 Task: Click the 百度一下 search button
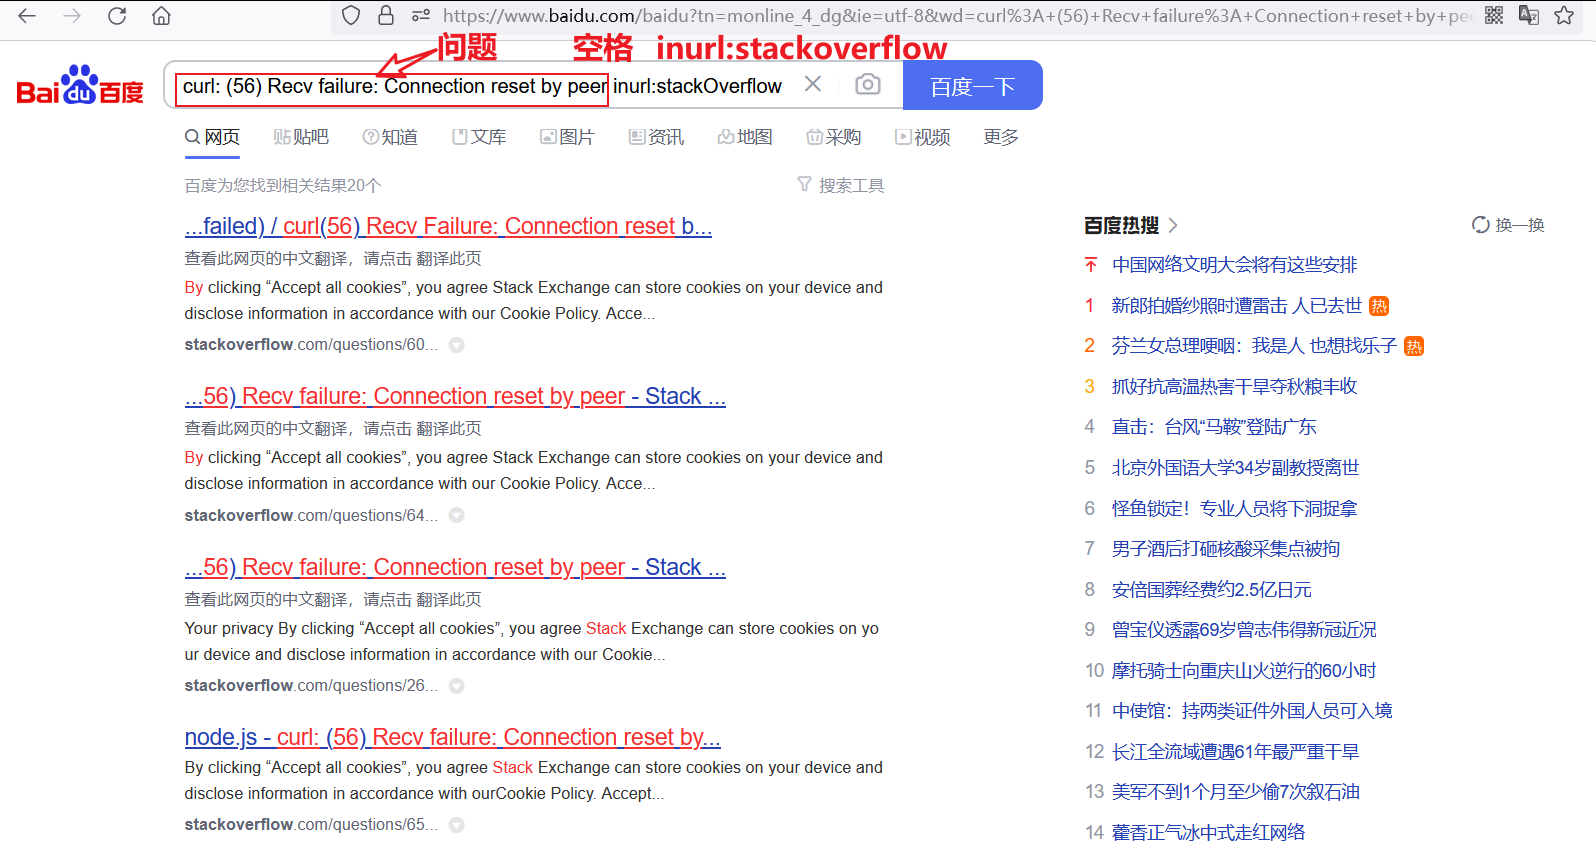[973, 85]
